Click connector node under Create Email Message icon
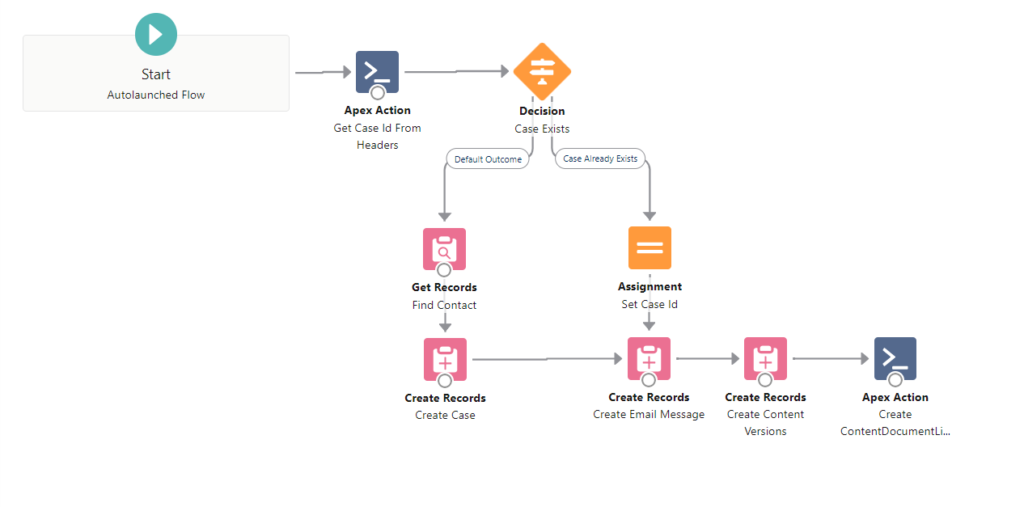This screenshot has height=507, width=1024. pos(648,380)
